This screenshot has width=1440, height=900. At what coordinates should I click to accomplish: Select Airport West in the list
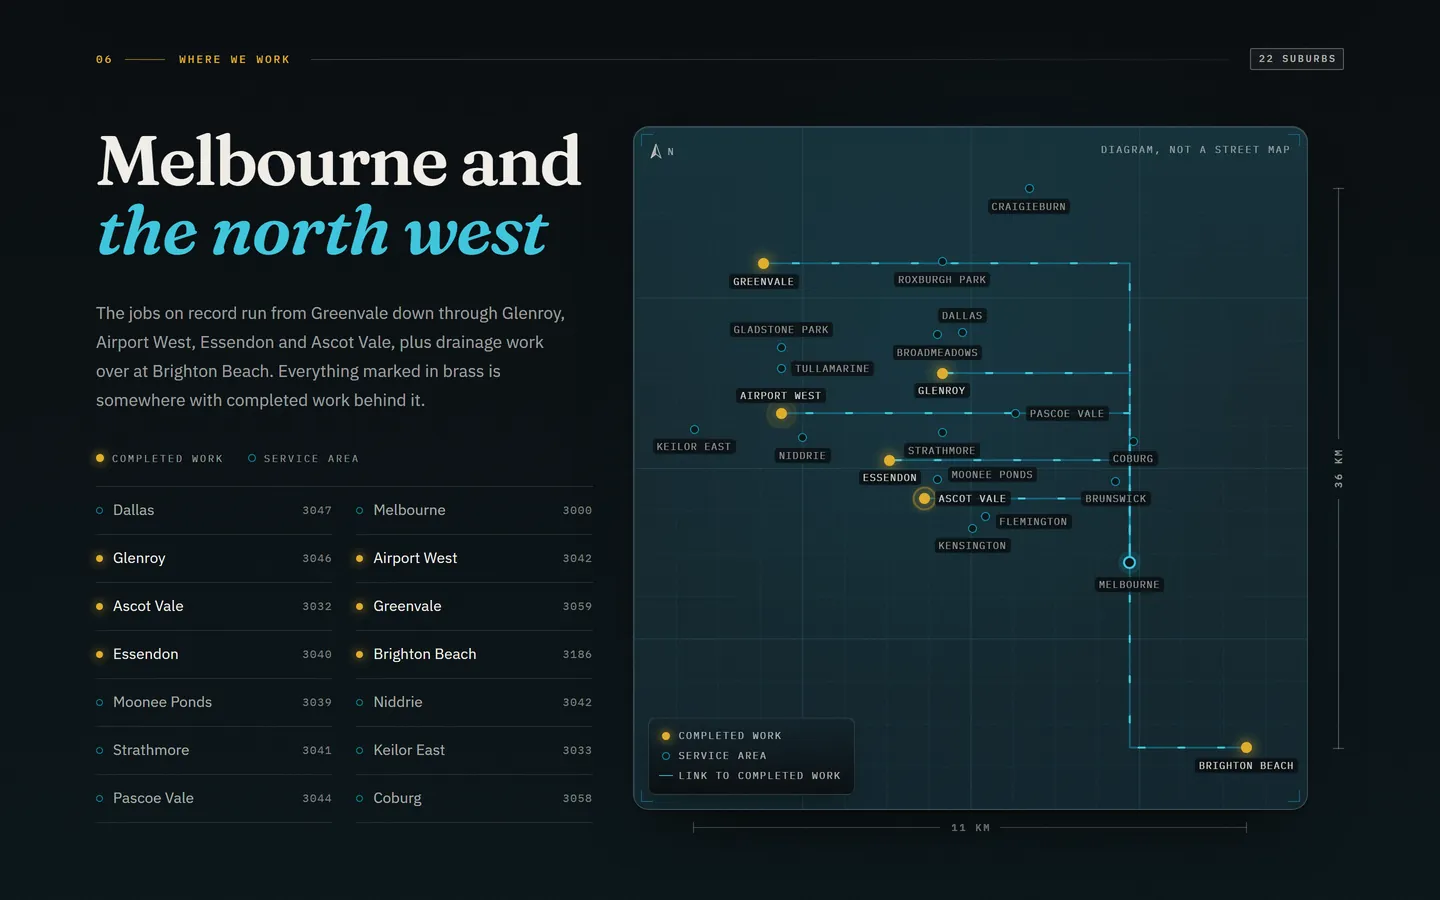(474, 558)
